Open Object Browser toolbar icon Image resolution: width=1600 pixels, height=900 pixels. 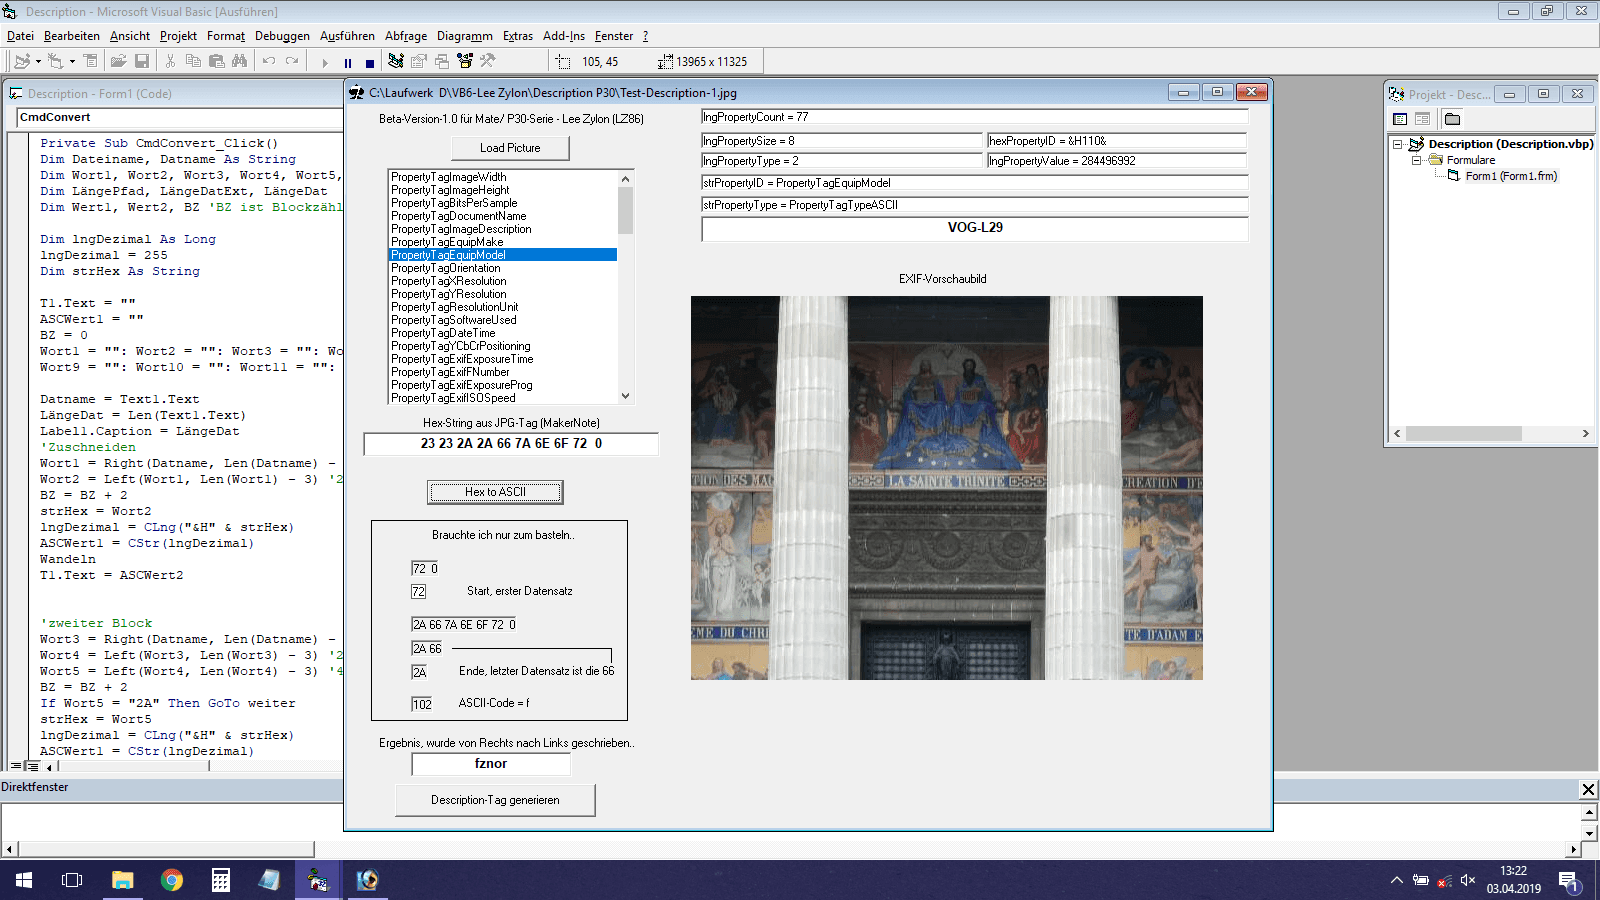coord(465,61)
